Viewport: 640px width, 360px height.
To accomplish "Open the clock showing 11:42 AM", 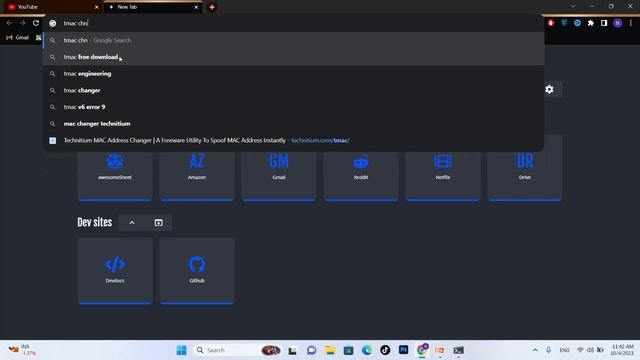I will click(x=622, y=350).
